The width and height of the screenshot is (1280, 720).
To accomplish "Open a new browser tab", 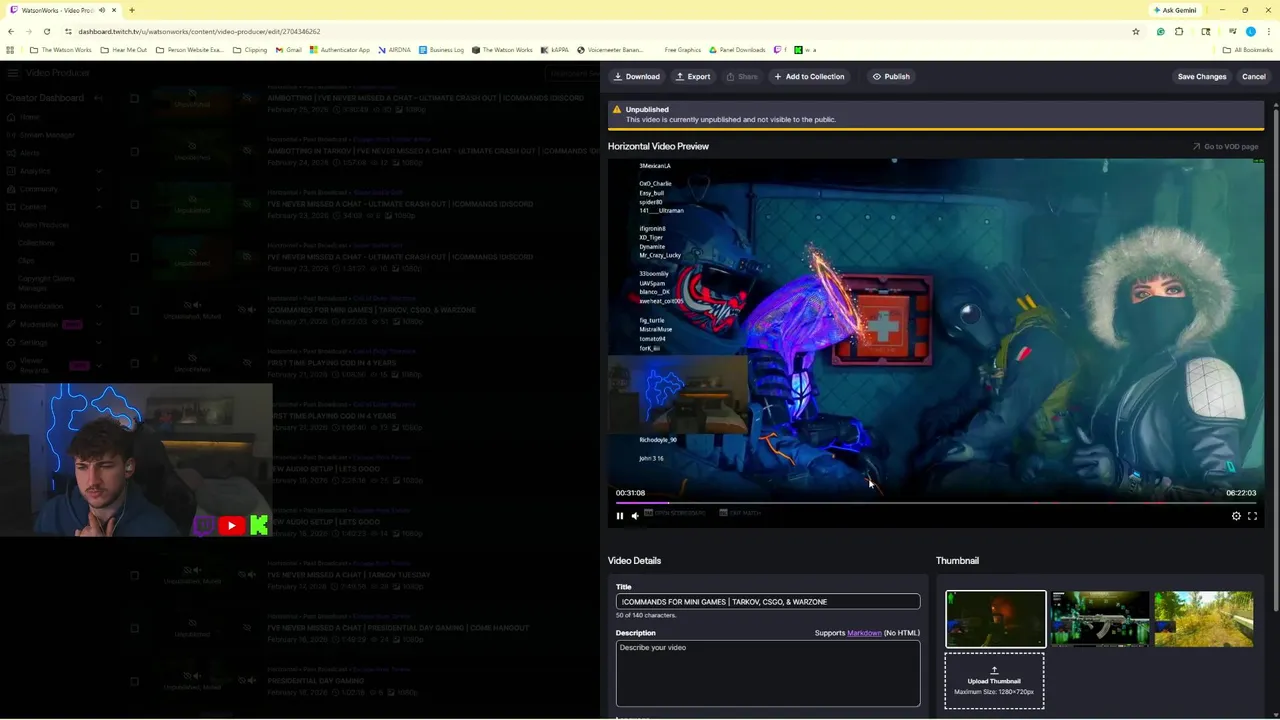I will click(132, 10).
